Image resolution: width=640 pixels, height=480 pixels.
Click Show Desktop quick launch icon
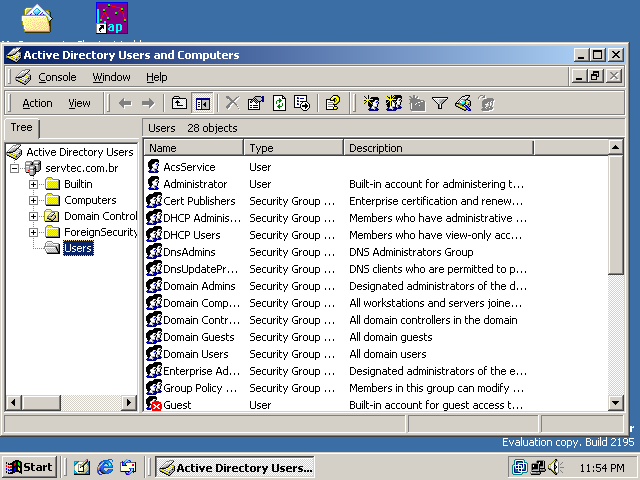click(x=82, y=467)
